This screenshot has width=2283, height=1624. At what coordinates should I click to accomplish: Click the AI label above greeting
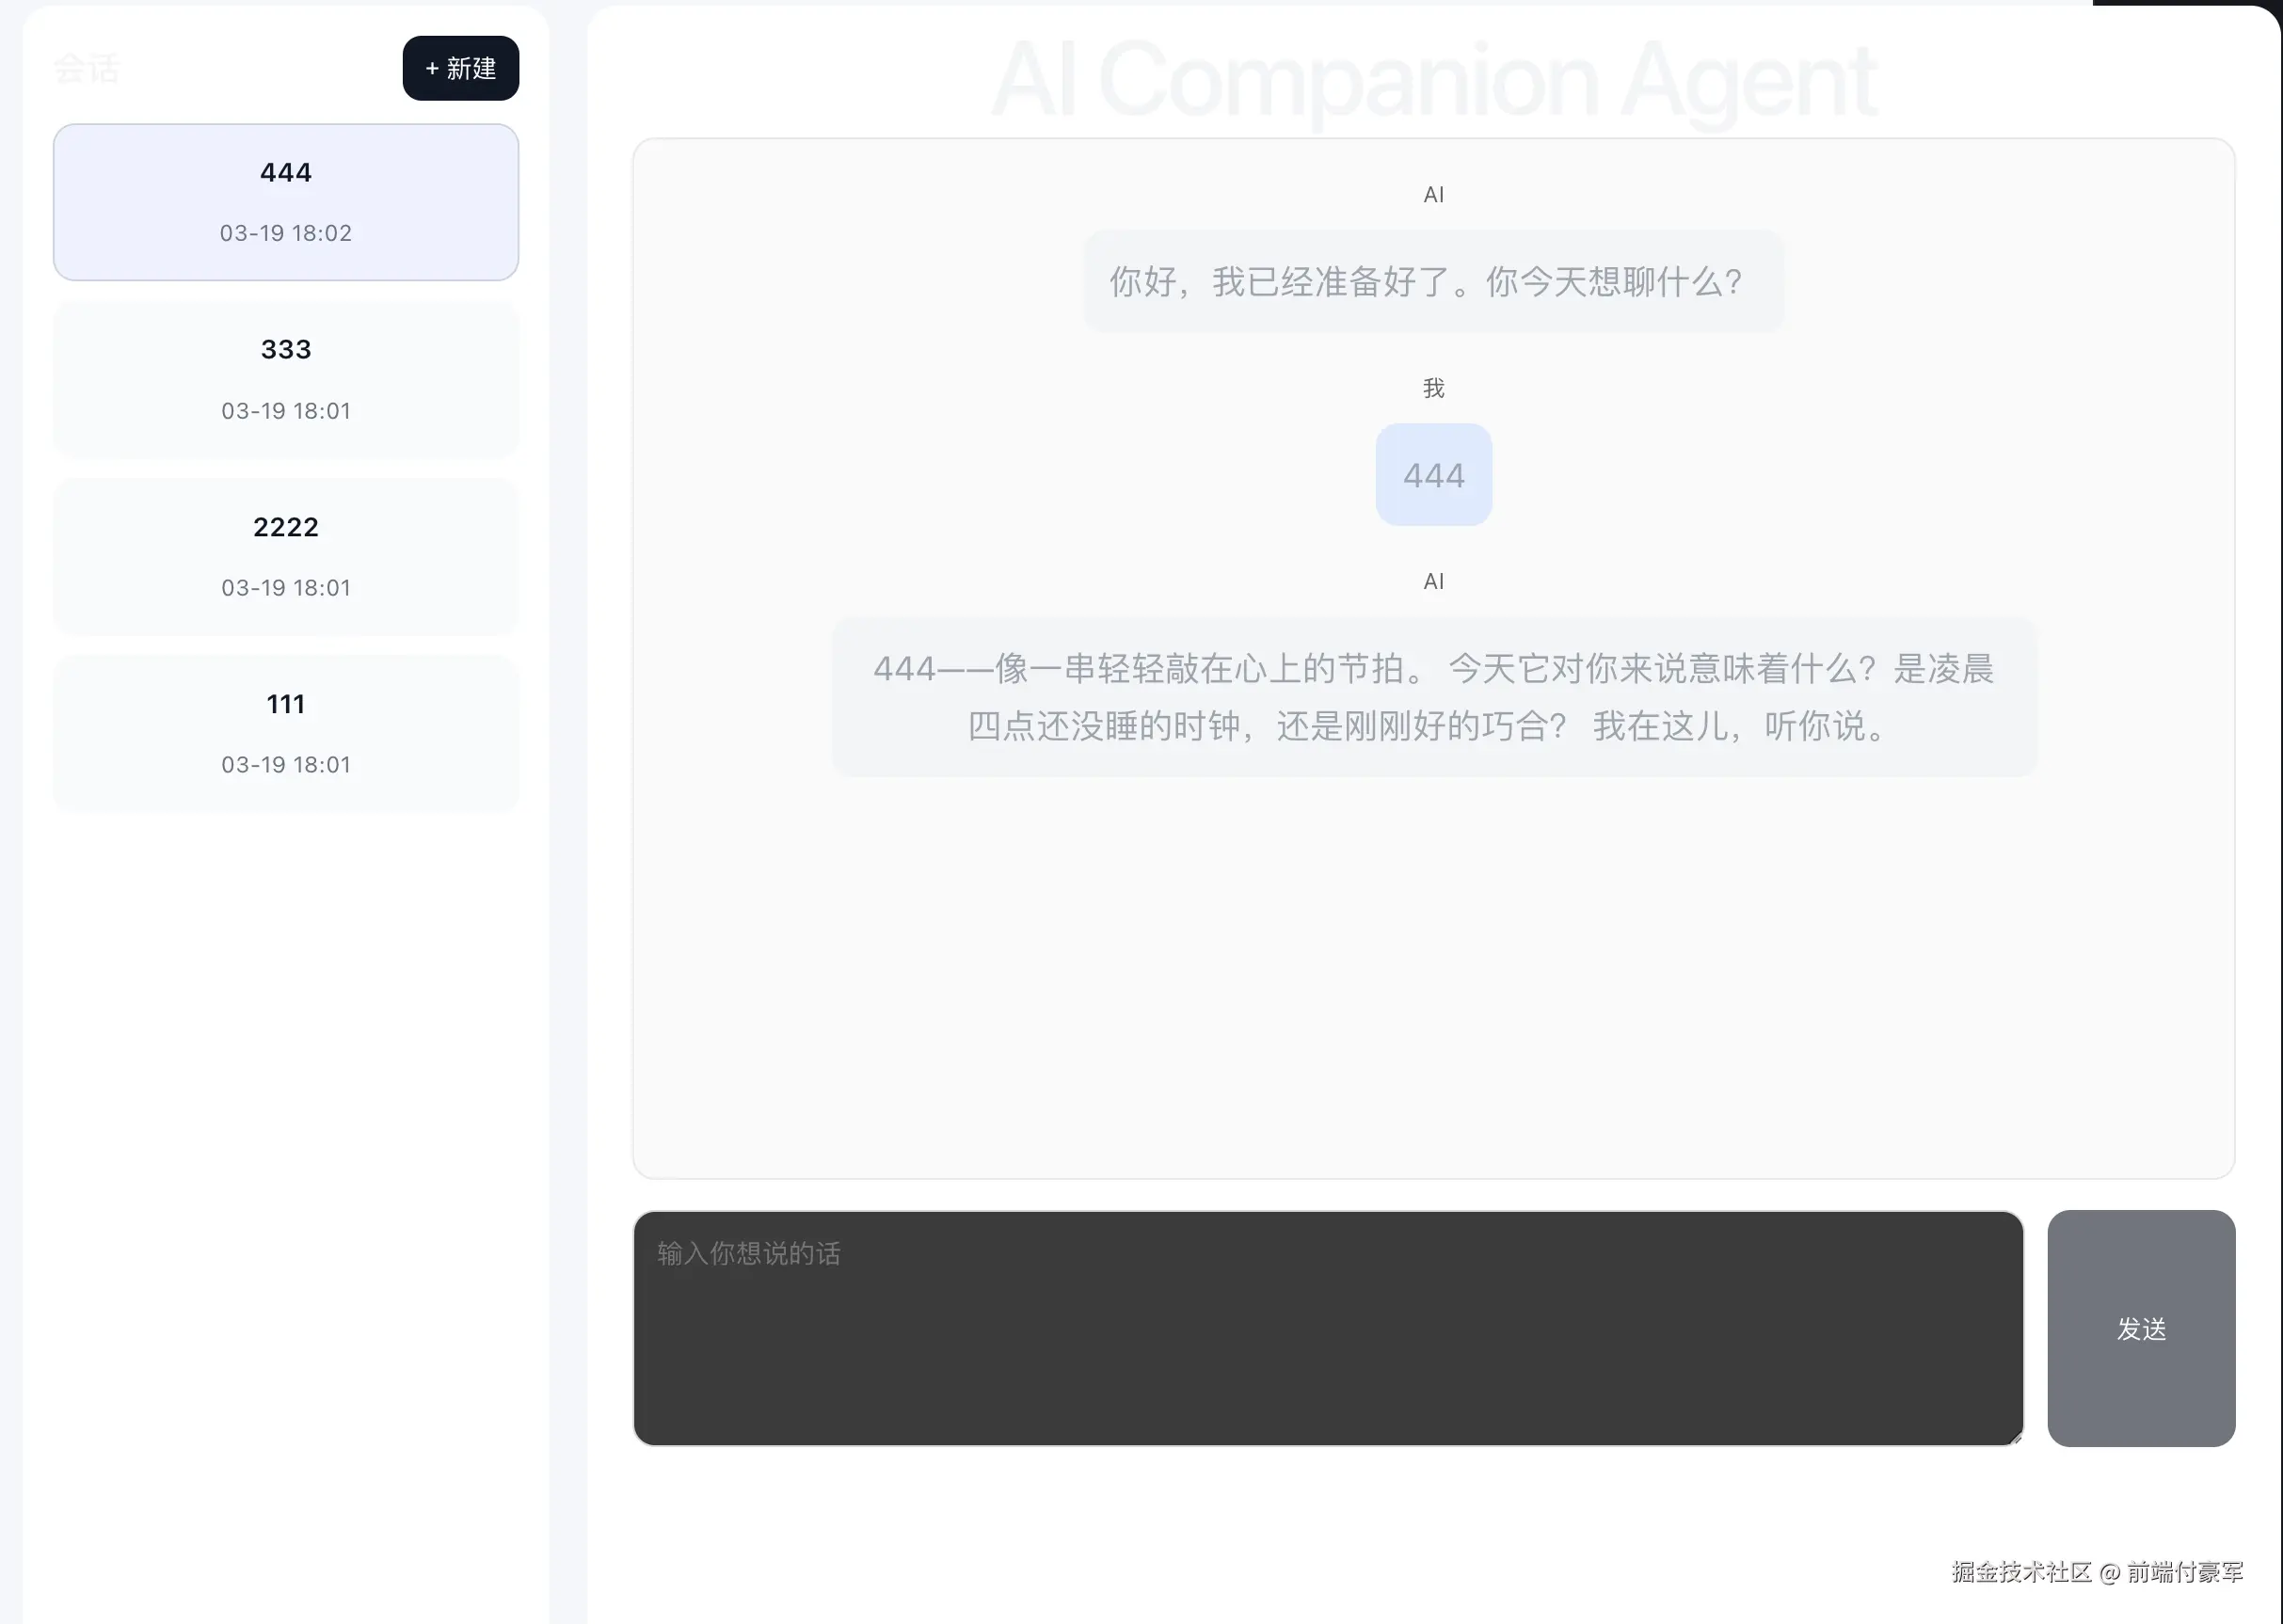point(1433,195)
